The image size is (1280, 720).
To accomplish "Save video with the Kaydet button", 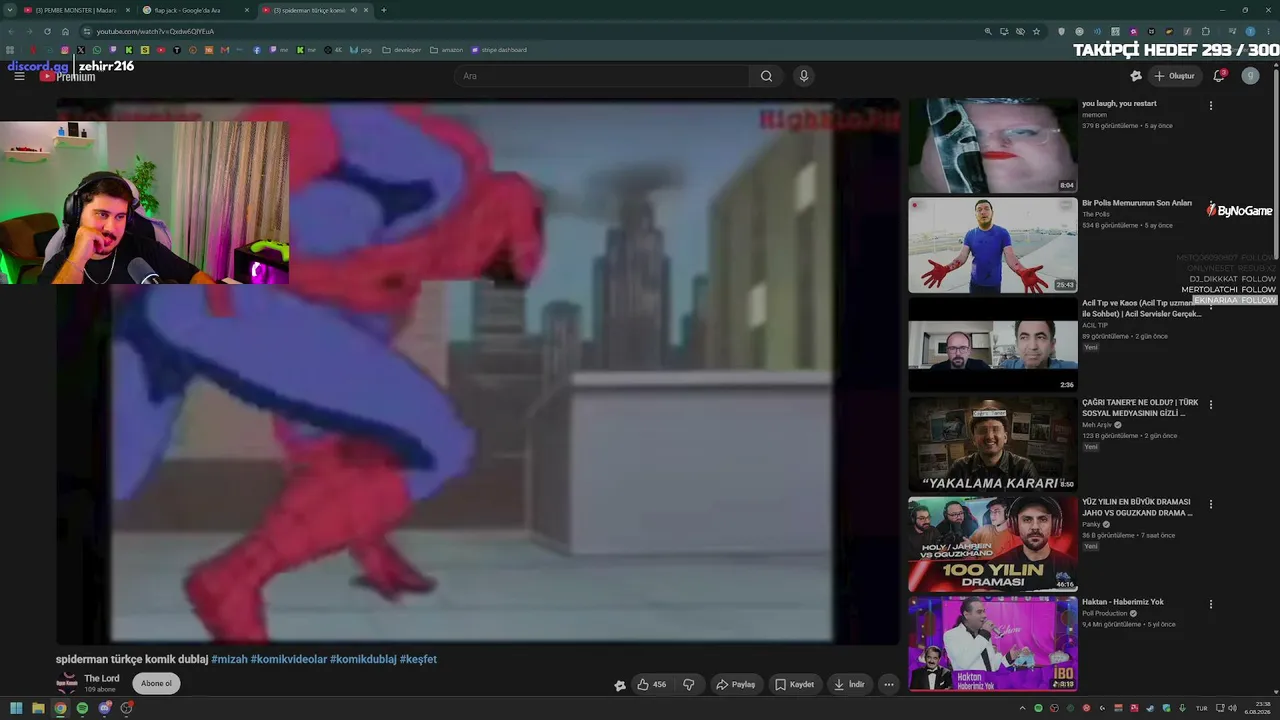I will pos(795,685).
